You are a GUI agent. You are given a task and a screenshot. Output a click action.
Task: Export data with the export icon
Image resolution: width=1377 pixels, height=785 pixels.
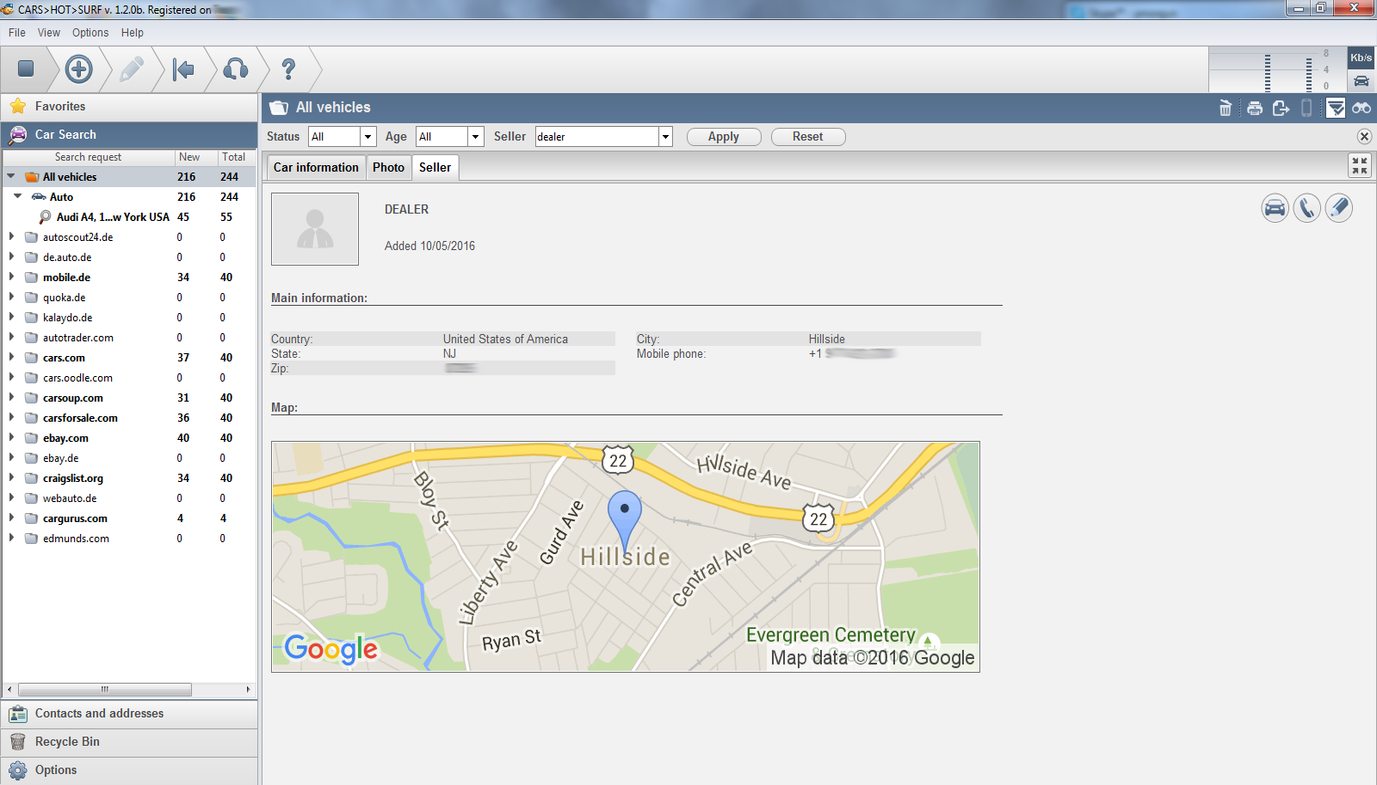point(1280,108)
